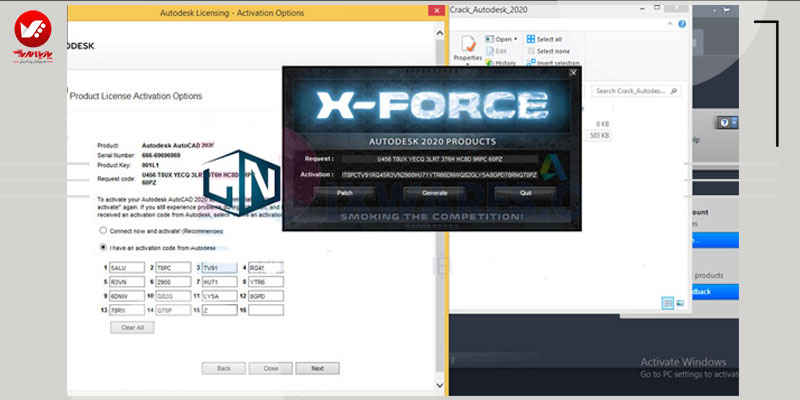800x400 pixels.
Task: Click the Edit icon in Explorer ribbon
Action: click(x=490, y=51)
